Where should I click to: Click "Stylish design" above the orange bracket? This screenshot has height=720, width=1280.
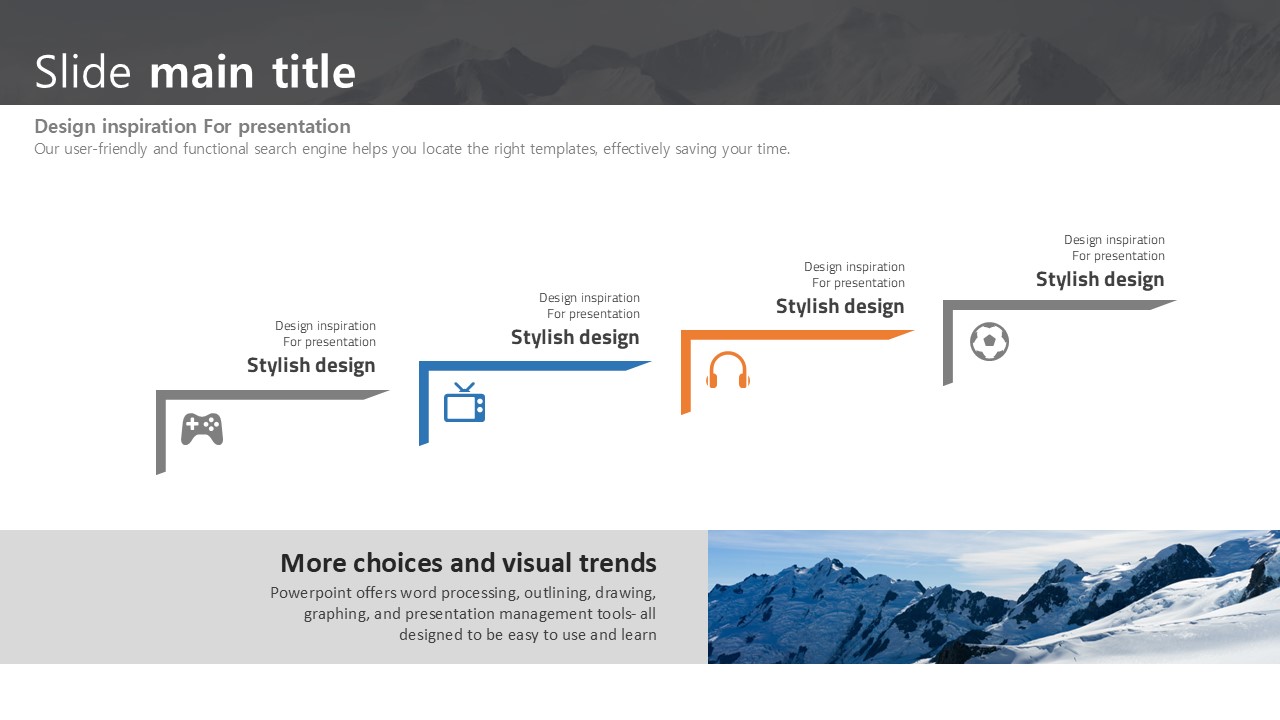840,307
